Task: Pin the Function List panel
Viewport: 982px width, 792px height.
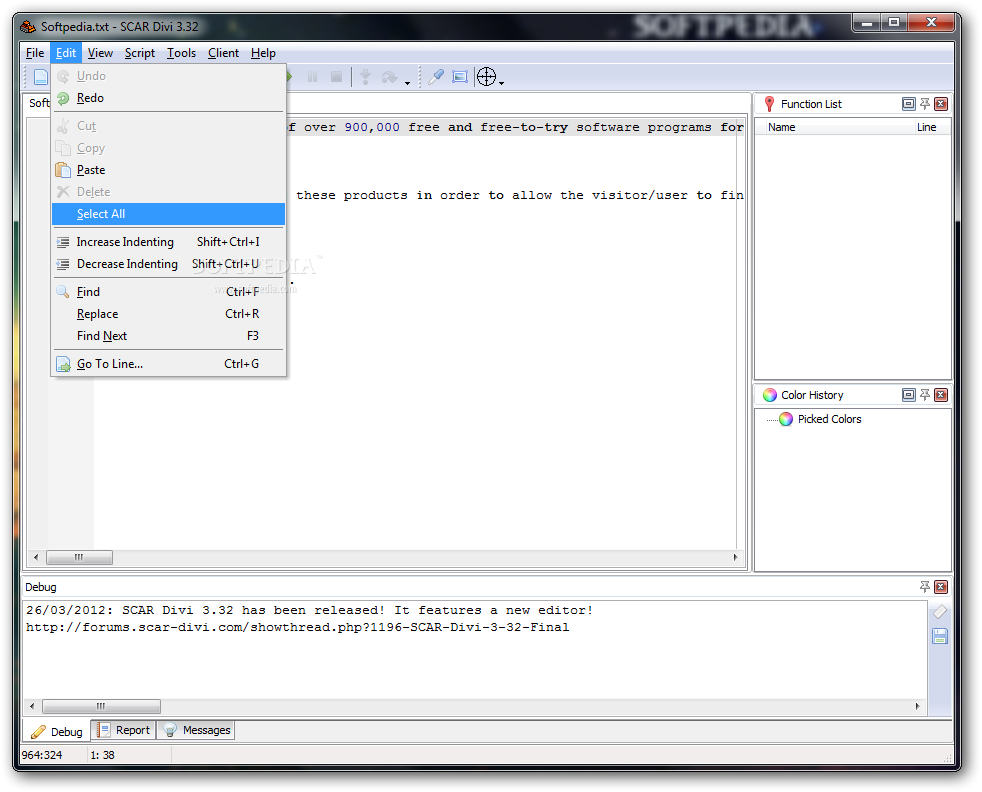Action: pos(924,104)
